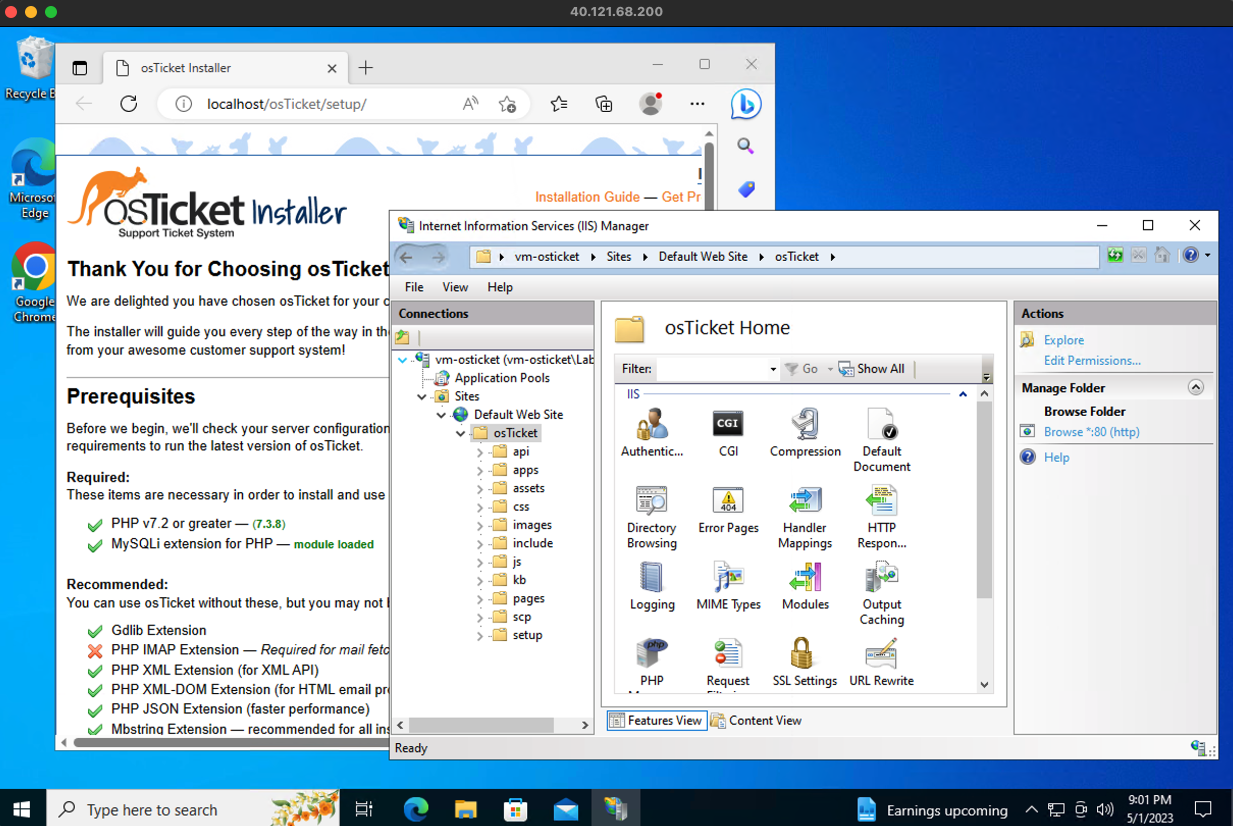Image resolution: width=1233 pixels, height=826 pixels.
Task: Open the MIME Types feature
Action: tap(728, 586)
